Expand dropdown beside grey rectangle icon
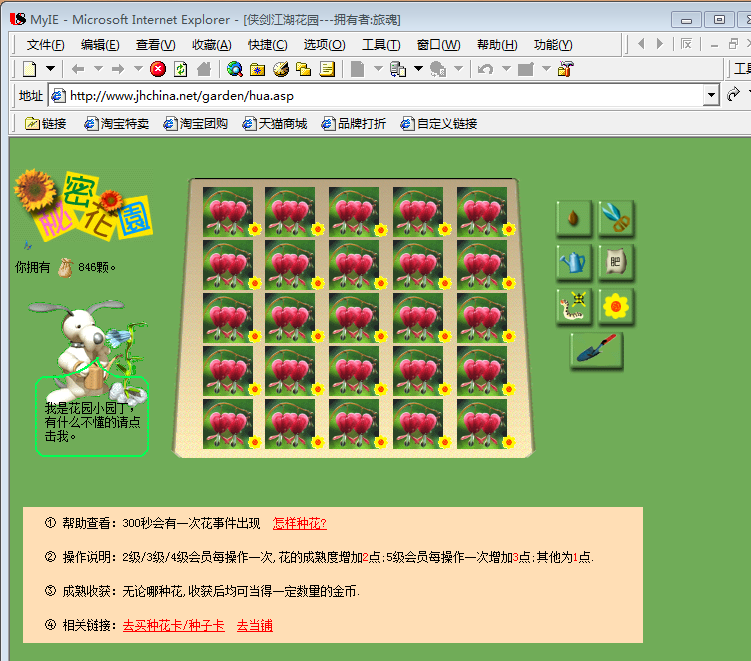This screenshot has width=751, height=661. (x=546, y=68)
